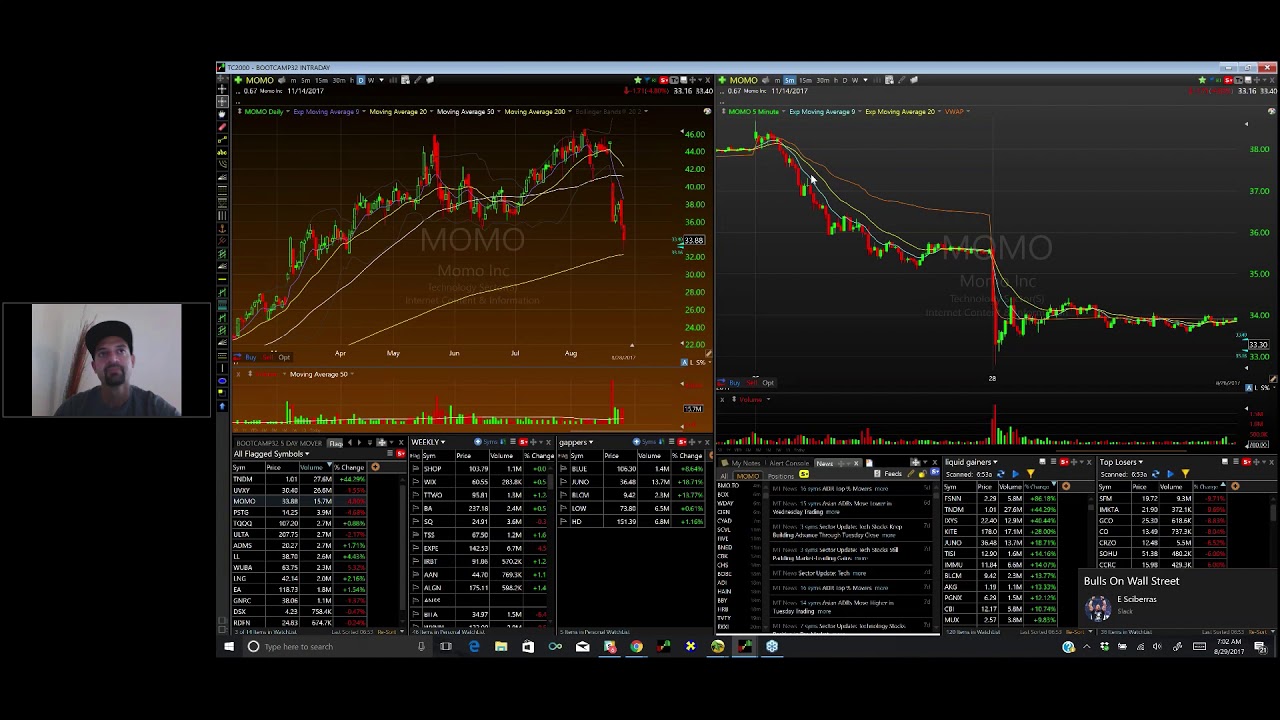Click the pencil edit icon in News panel
Image resolution: width=1280 pixels, height=720 pixels.
(911, 474)
